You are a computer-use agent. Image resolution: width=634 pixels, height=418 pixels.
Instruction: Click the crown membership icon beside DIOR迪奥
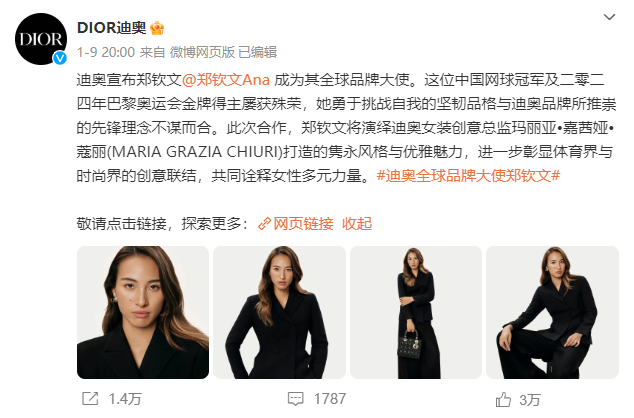click(x=157, y=28)
